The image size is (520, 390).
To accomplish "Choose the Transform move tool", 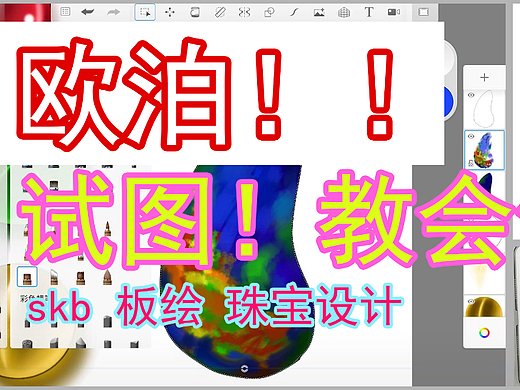I will pos(170,13).
